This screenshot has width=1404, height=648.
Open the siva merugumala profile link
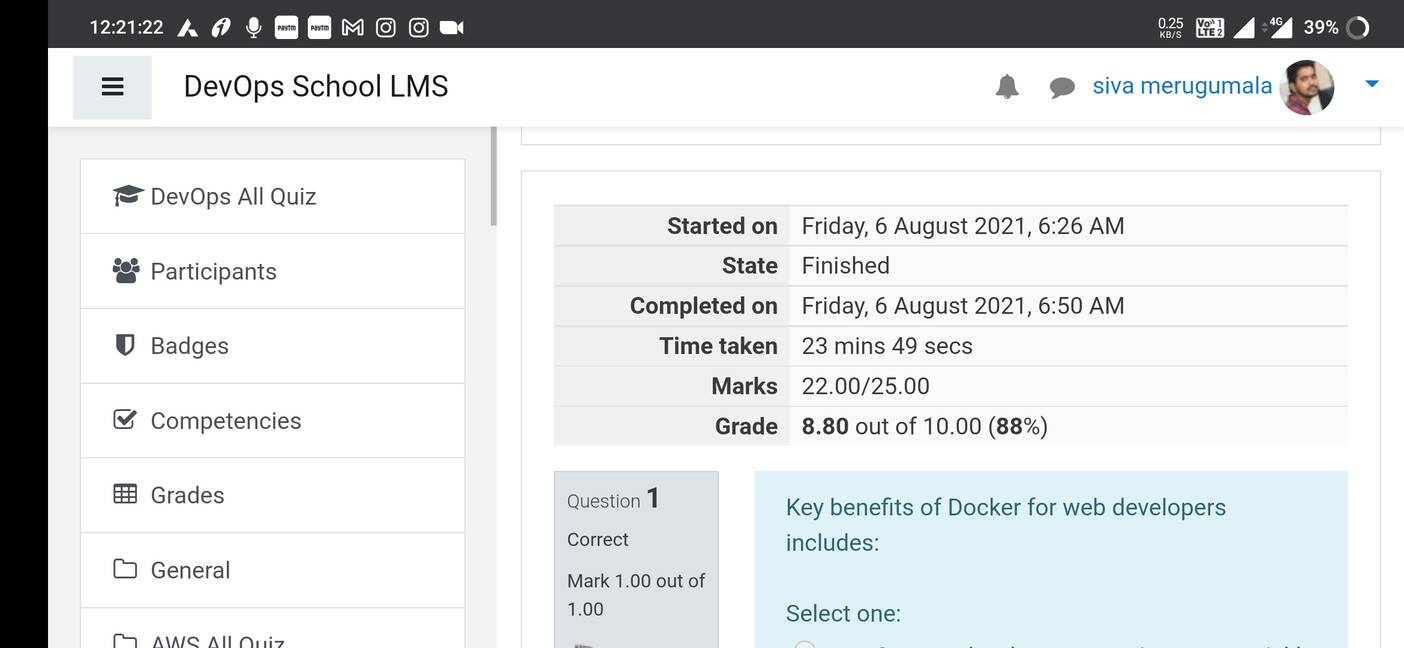(1181, 86)
